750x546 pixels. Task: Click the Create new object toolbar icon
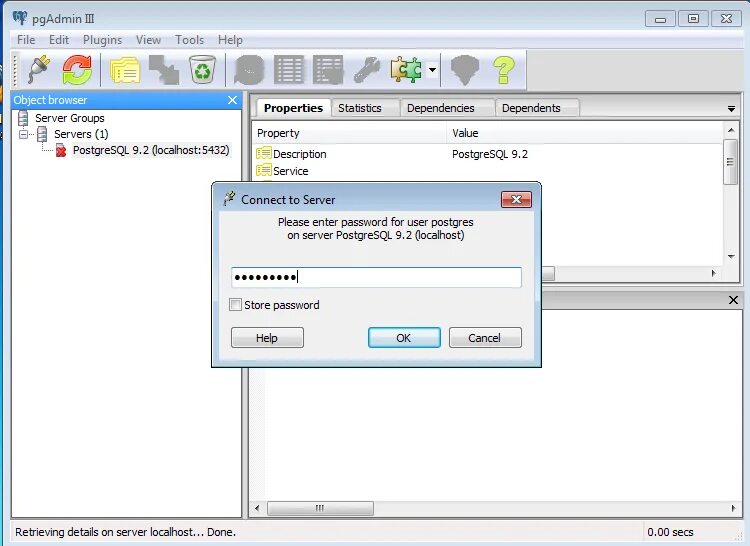164,70
